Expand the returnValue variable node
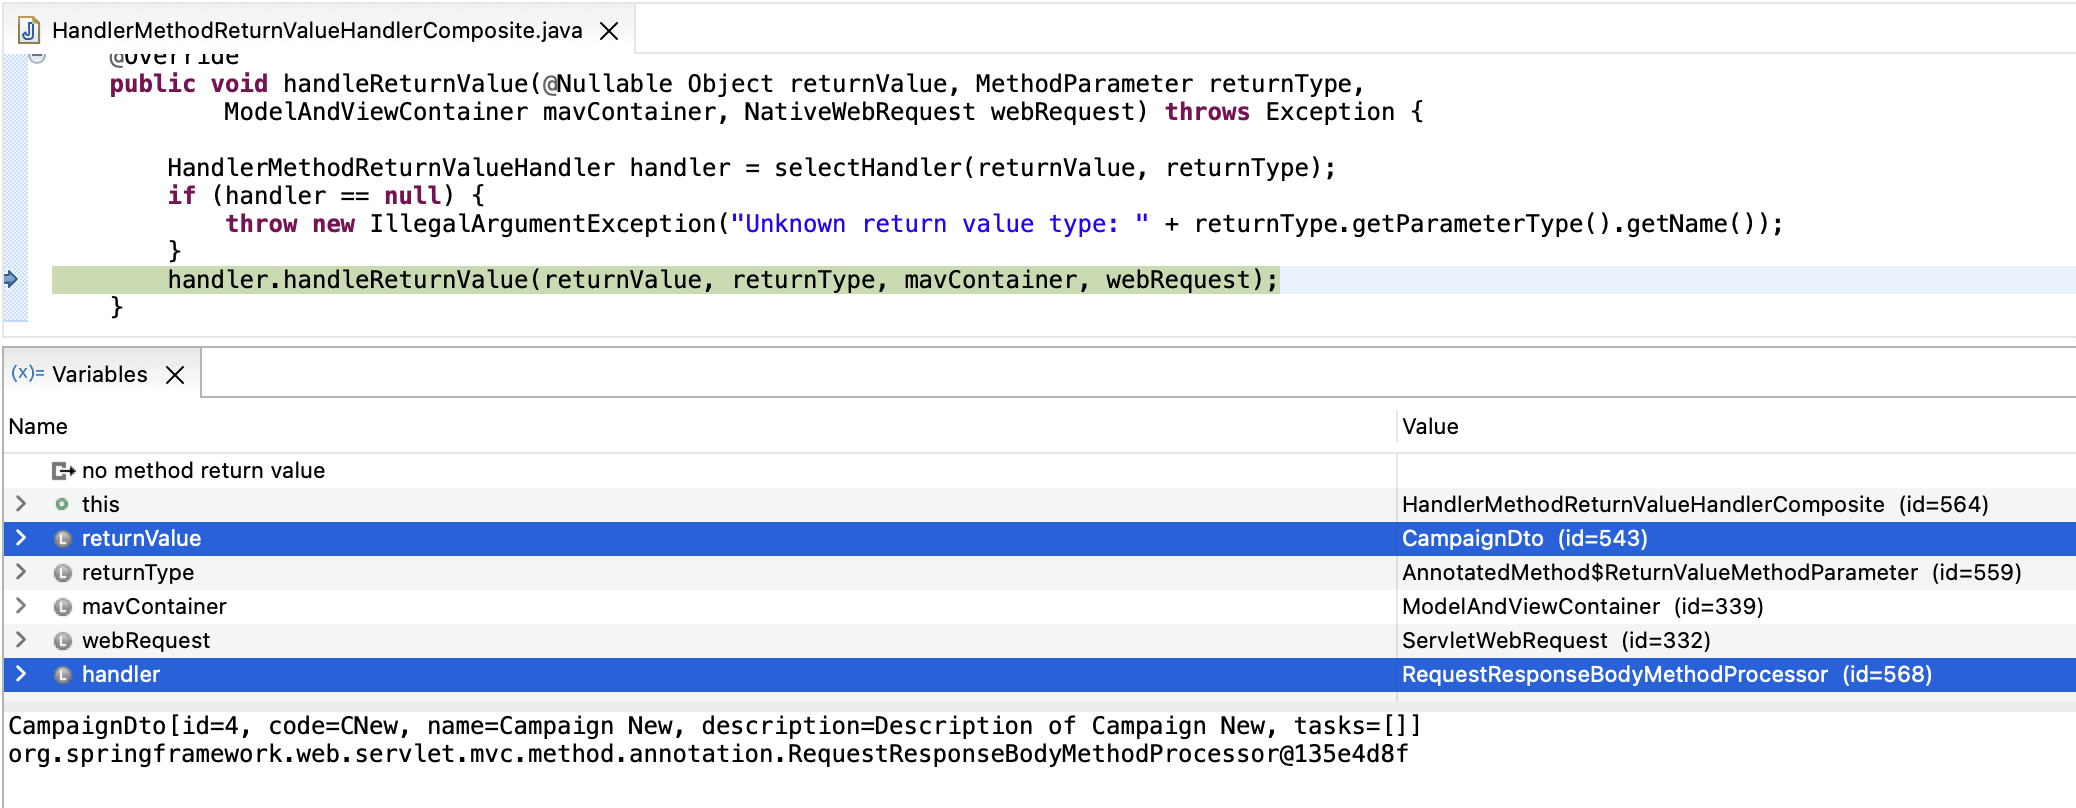2076x808 pixels. tap(21, 538)
